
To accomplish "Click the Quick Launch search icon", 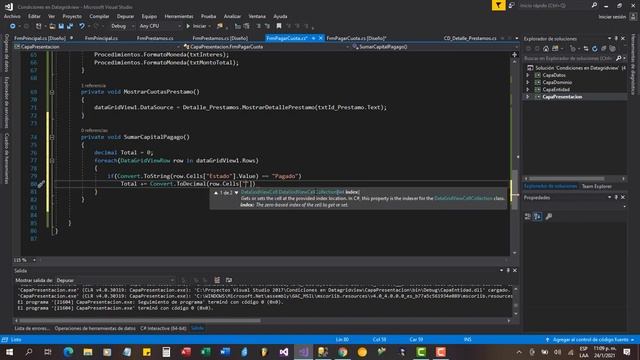I will [x=594, y=5].
